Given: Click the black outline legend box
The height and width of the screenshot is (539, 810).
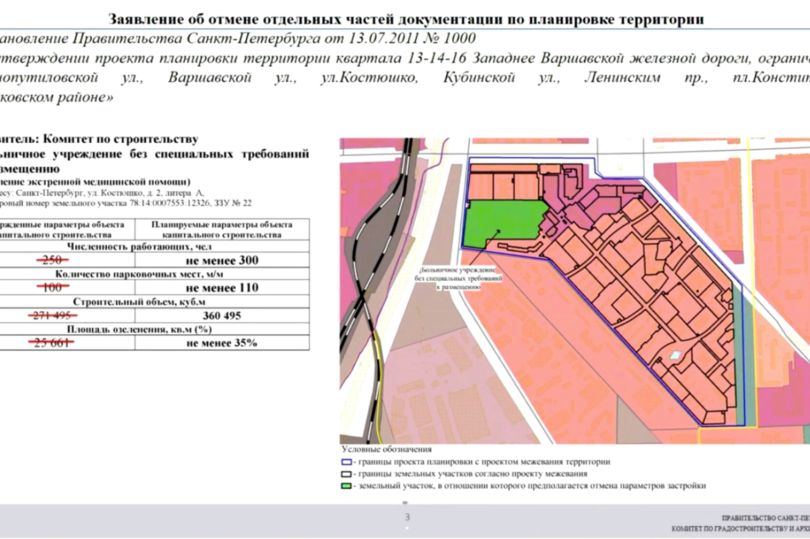Looking at the screenshot, I should pyautogui.click(x=346, y=473).
